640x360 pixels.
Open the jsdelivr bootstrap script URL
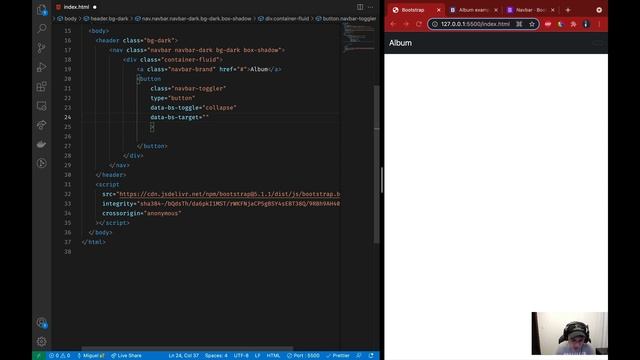coord(229,194)
